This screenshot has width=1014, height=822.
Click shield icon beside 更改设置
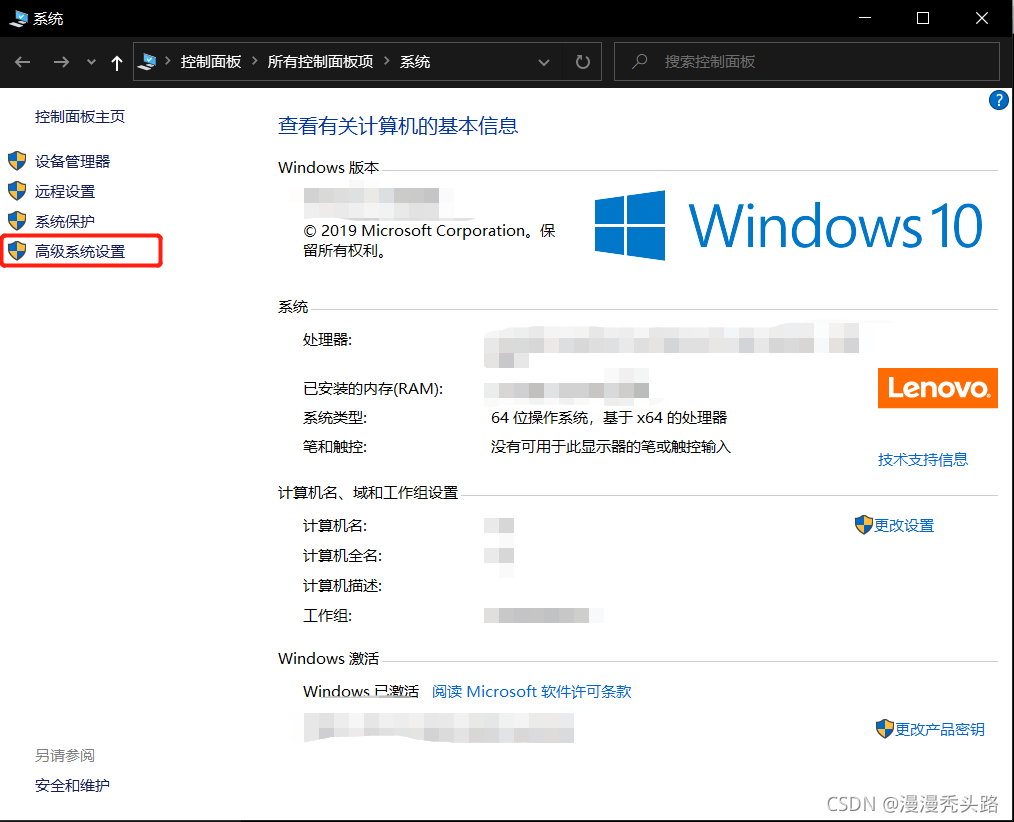coord(863,525)
